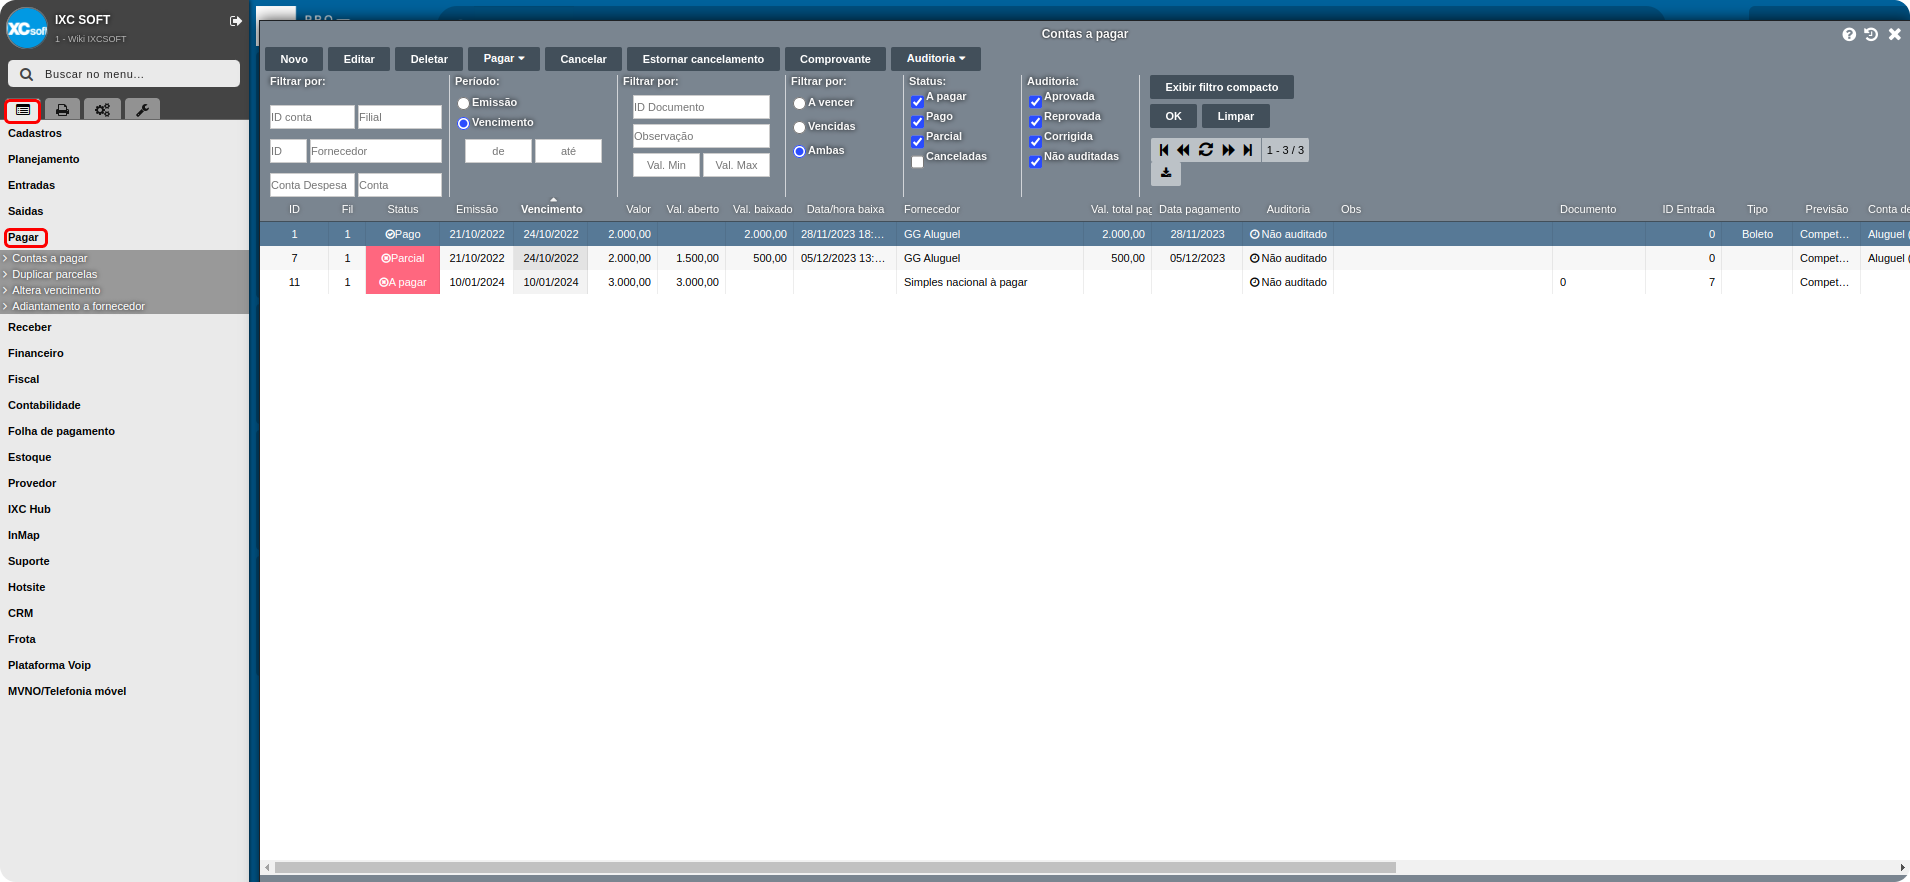Expand the Financeiro menu

pos(36,353)
